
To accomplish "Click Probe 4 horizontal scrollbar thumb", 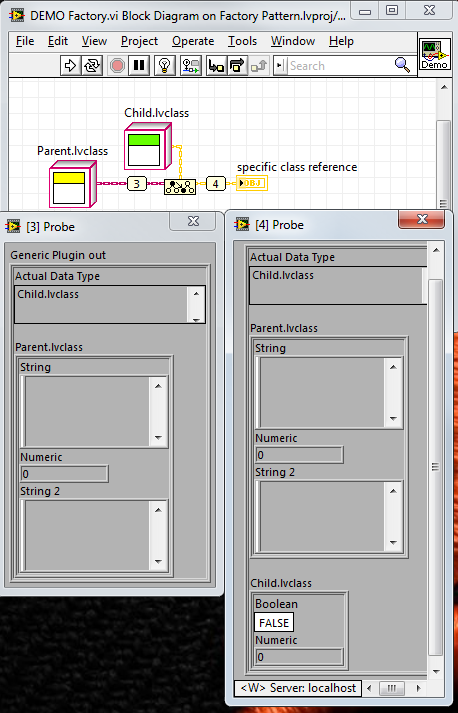I will point(391,688).
